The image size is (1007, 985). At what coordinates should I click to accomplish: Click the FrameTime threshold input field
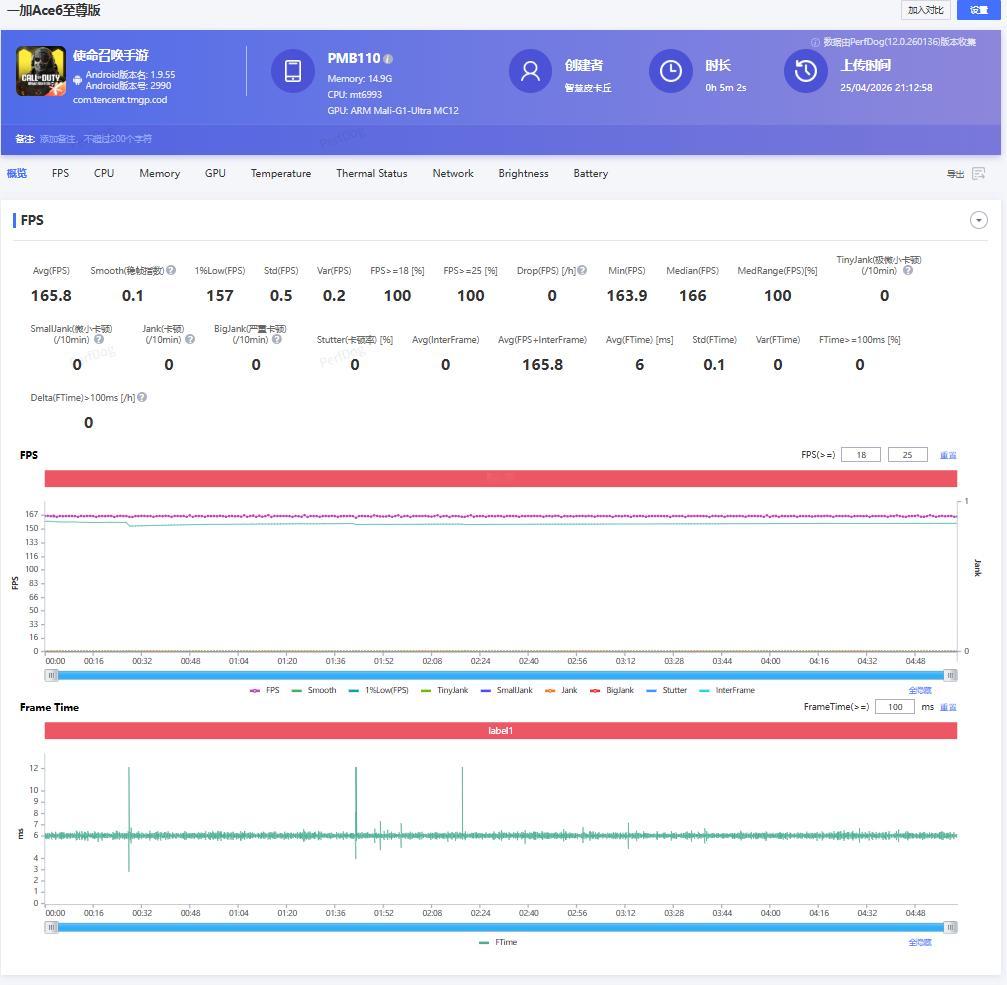click(x=894, y=707)
